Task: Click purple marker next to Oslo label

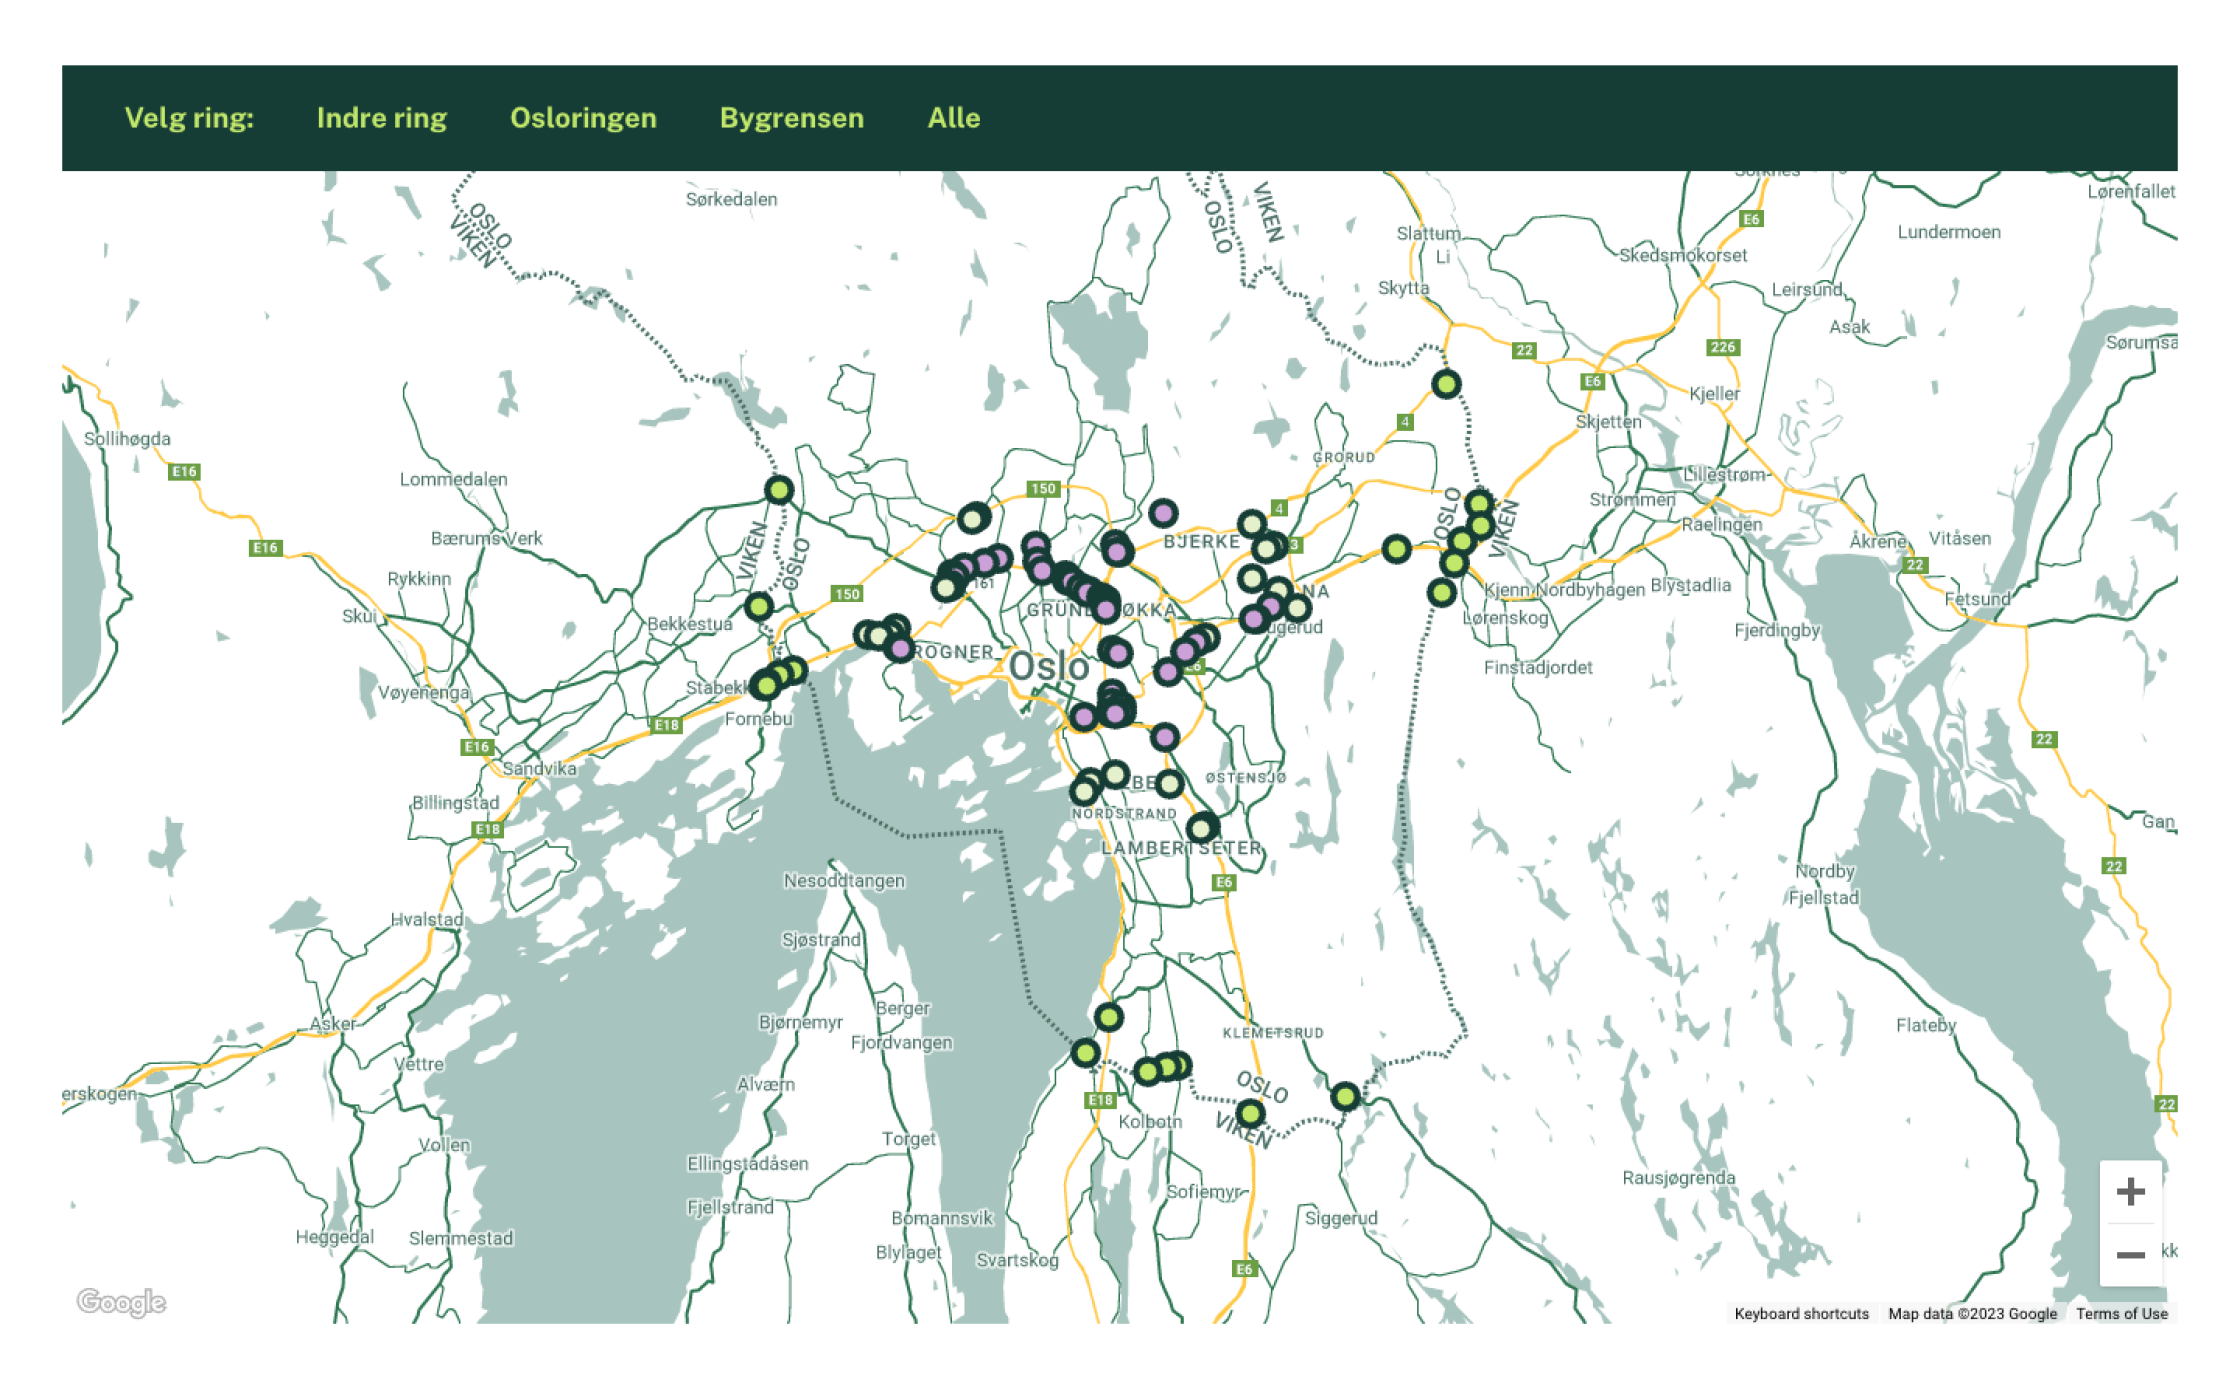Action: [1117, 653]
